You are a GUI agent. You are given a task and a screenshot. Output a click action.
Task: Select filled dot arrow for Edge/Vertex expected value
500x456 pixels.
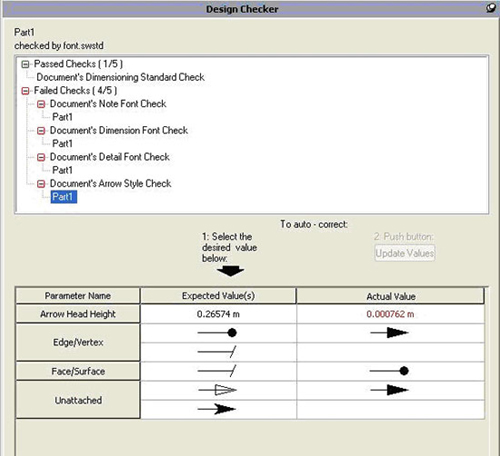click(x=217, y=332)
